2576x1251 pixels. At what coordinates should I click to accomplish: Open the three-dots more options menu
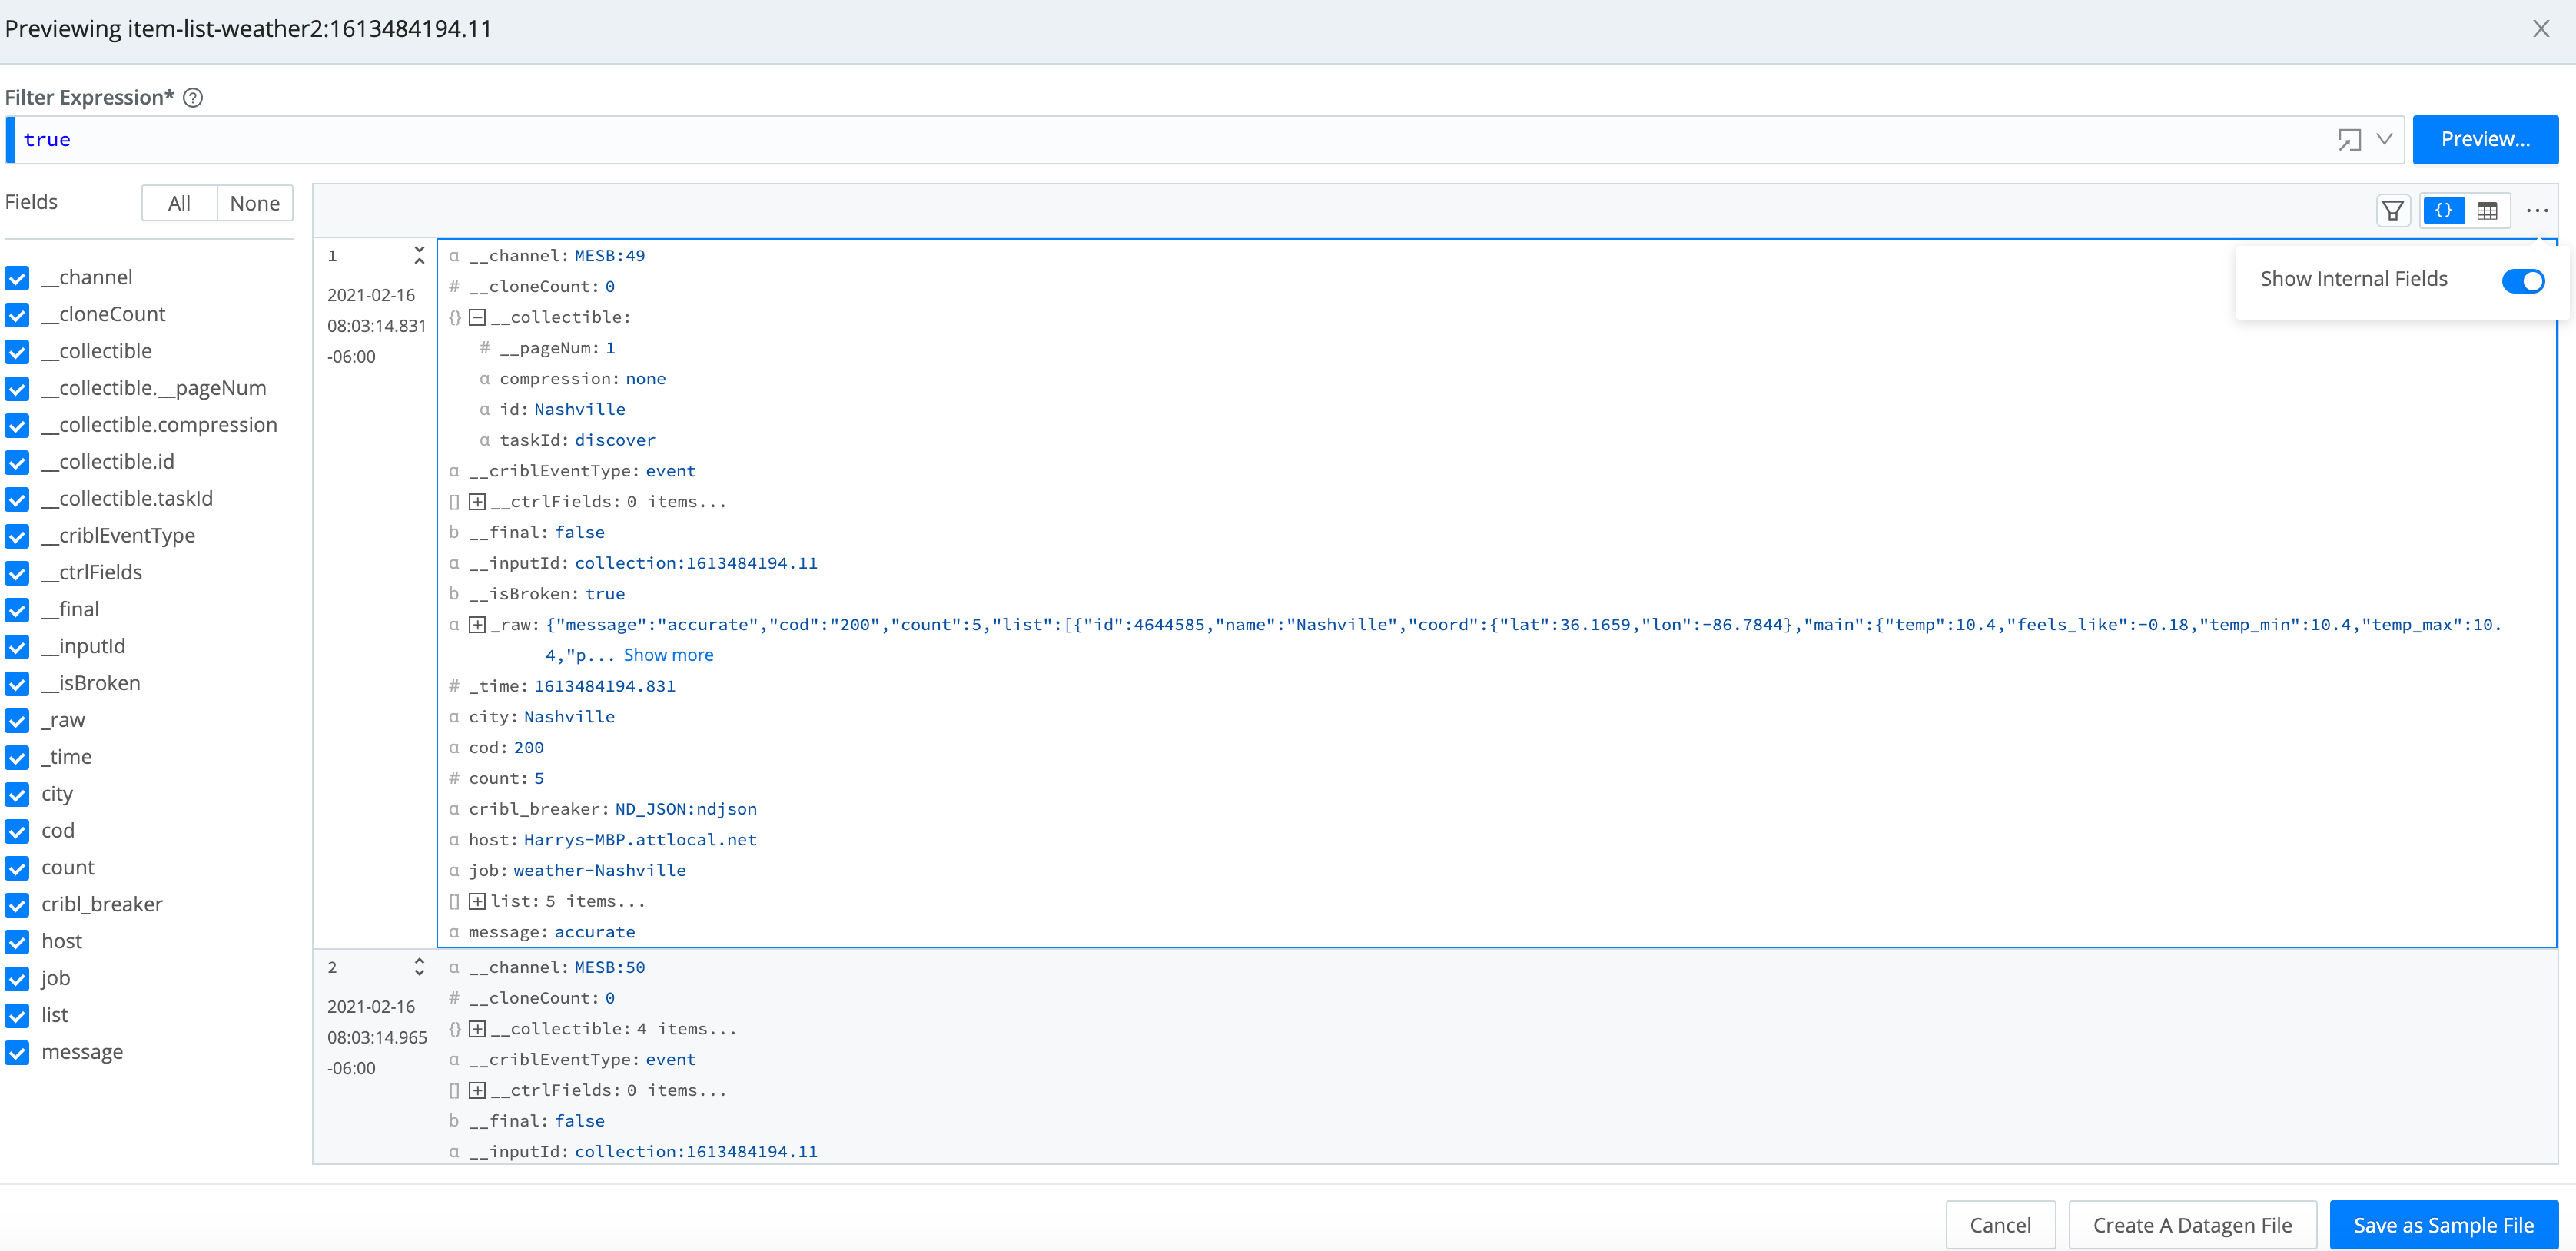click(x=2536, y=211)
